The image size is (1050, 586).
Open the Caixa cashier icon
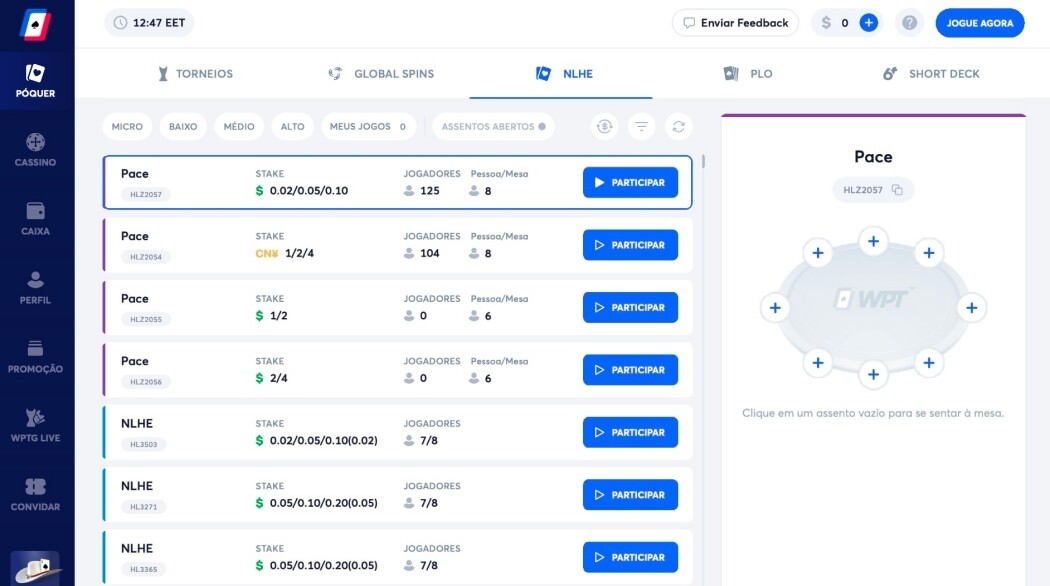pyautogui.click(x=35, y=218)
